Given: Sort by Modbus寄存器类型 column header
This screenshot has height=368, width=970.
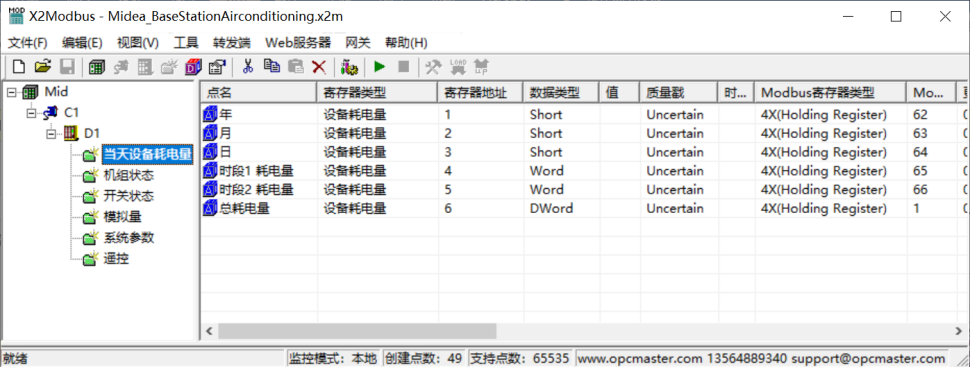Looking at the screenshot, I should pos(830,93).
